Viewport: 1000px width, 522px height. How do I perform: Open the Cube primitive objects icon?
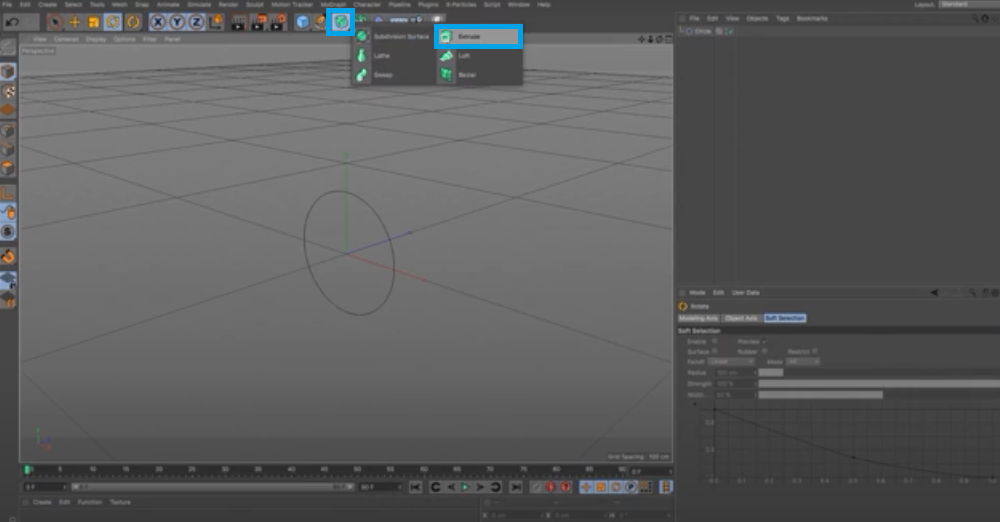(302, 22)
